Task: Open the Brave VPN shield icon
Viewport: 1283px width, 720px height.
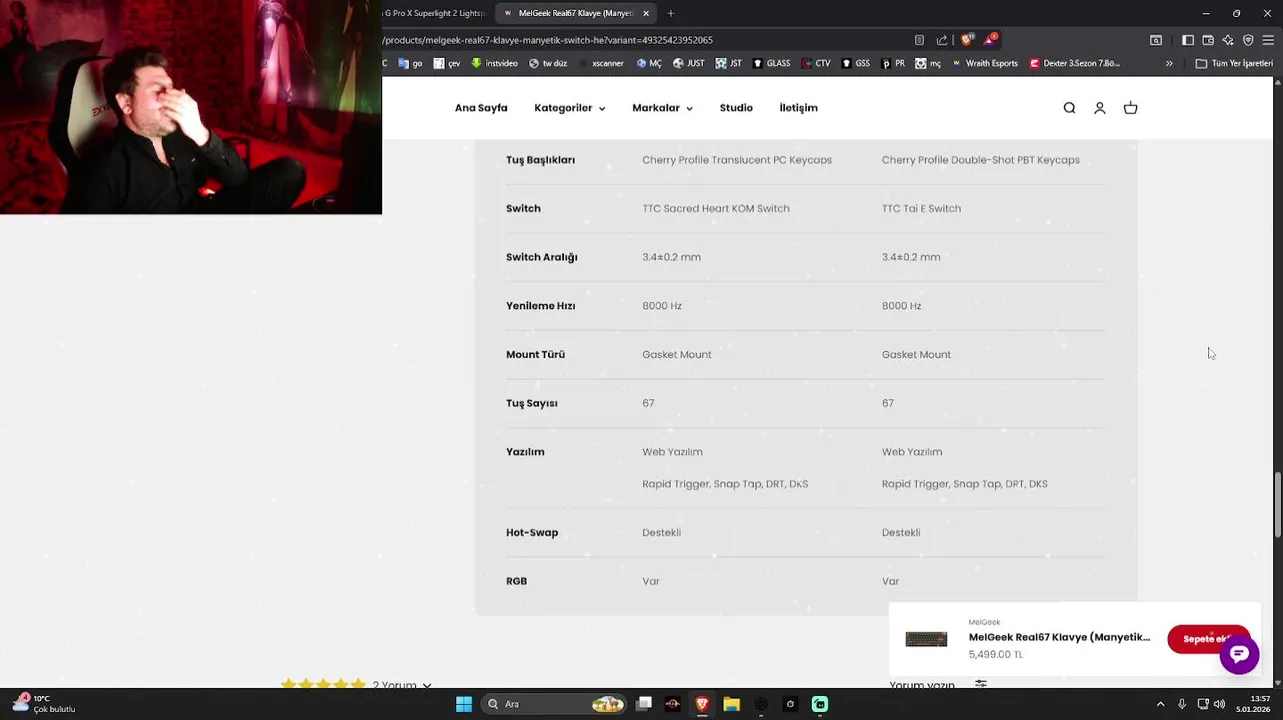Action: [x=1248, y=40]
